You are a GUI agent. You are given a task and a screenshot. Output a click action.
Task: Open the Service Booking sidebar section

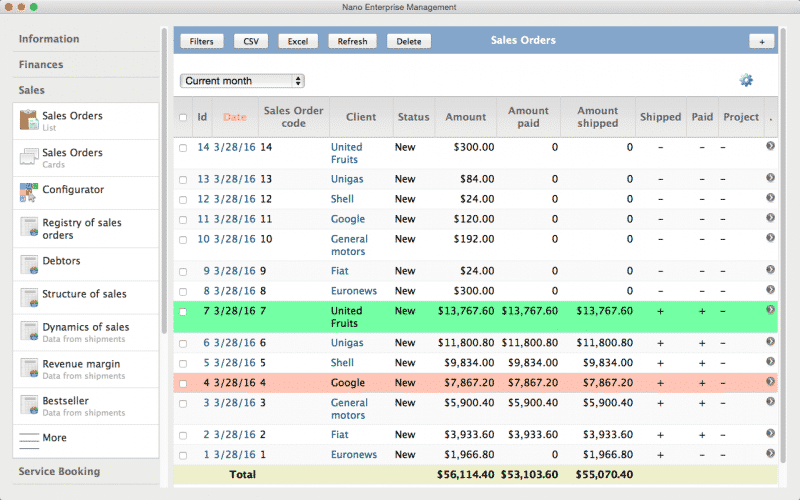tap(59, 471)
